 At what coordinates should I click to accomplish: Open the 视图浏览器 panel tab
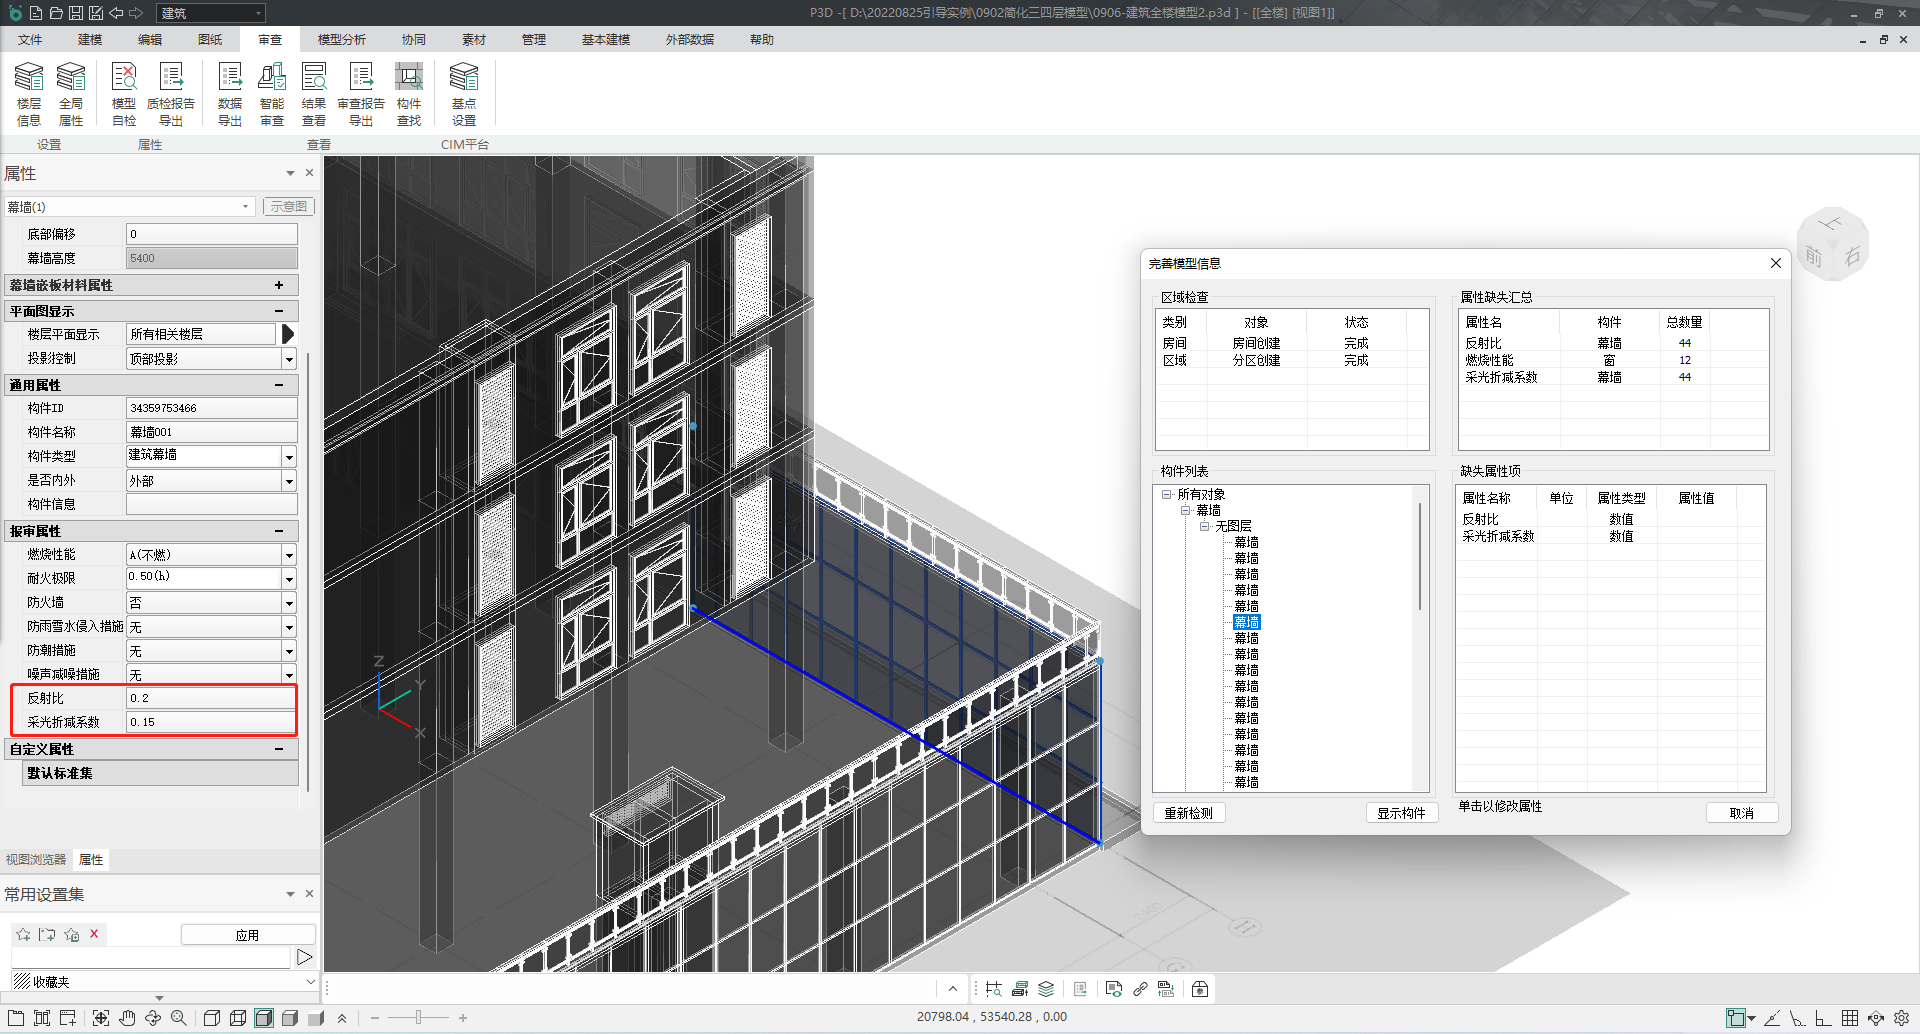click(36, 860)
